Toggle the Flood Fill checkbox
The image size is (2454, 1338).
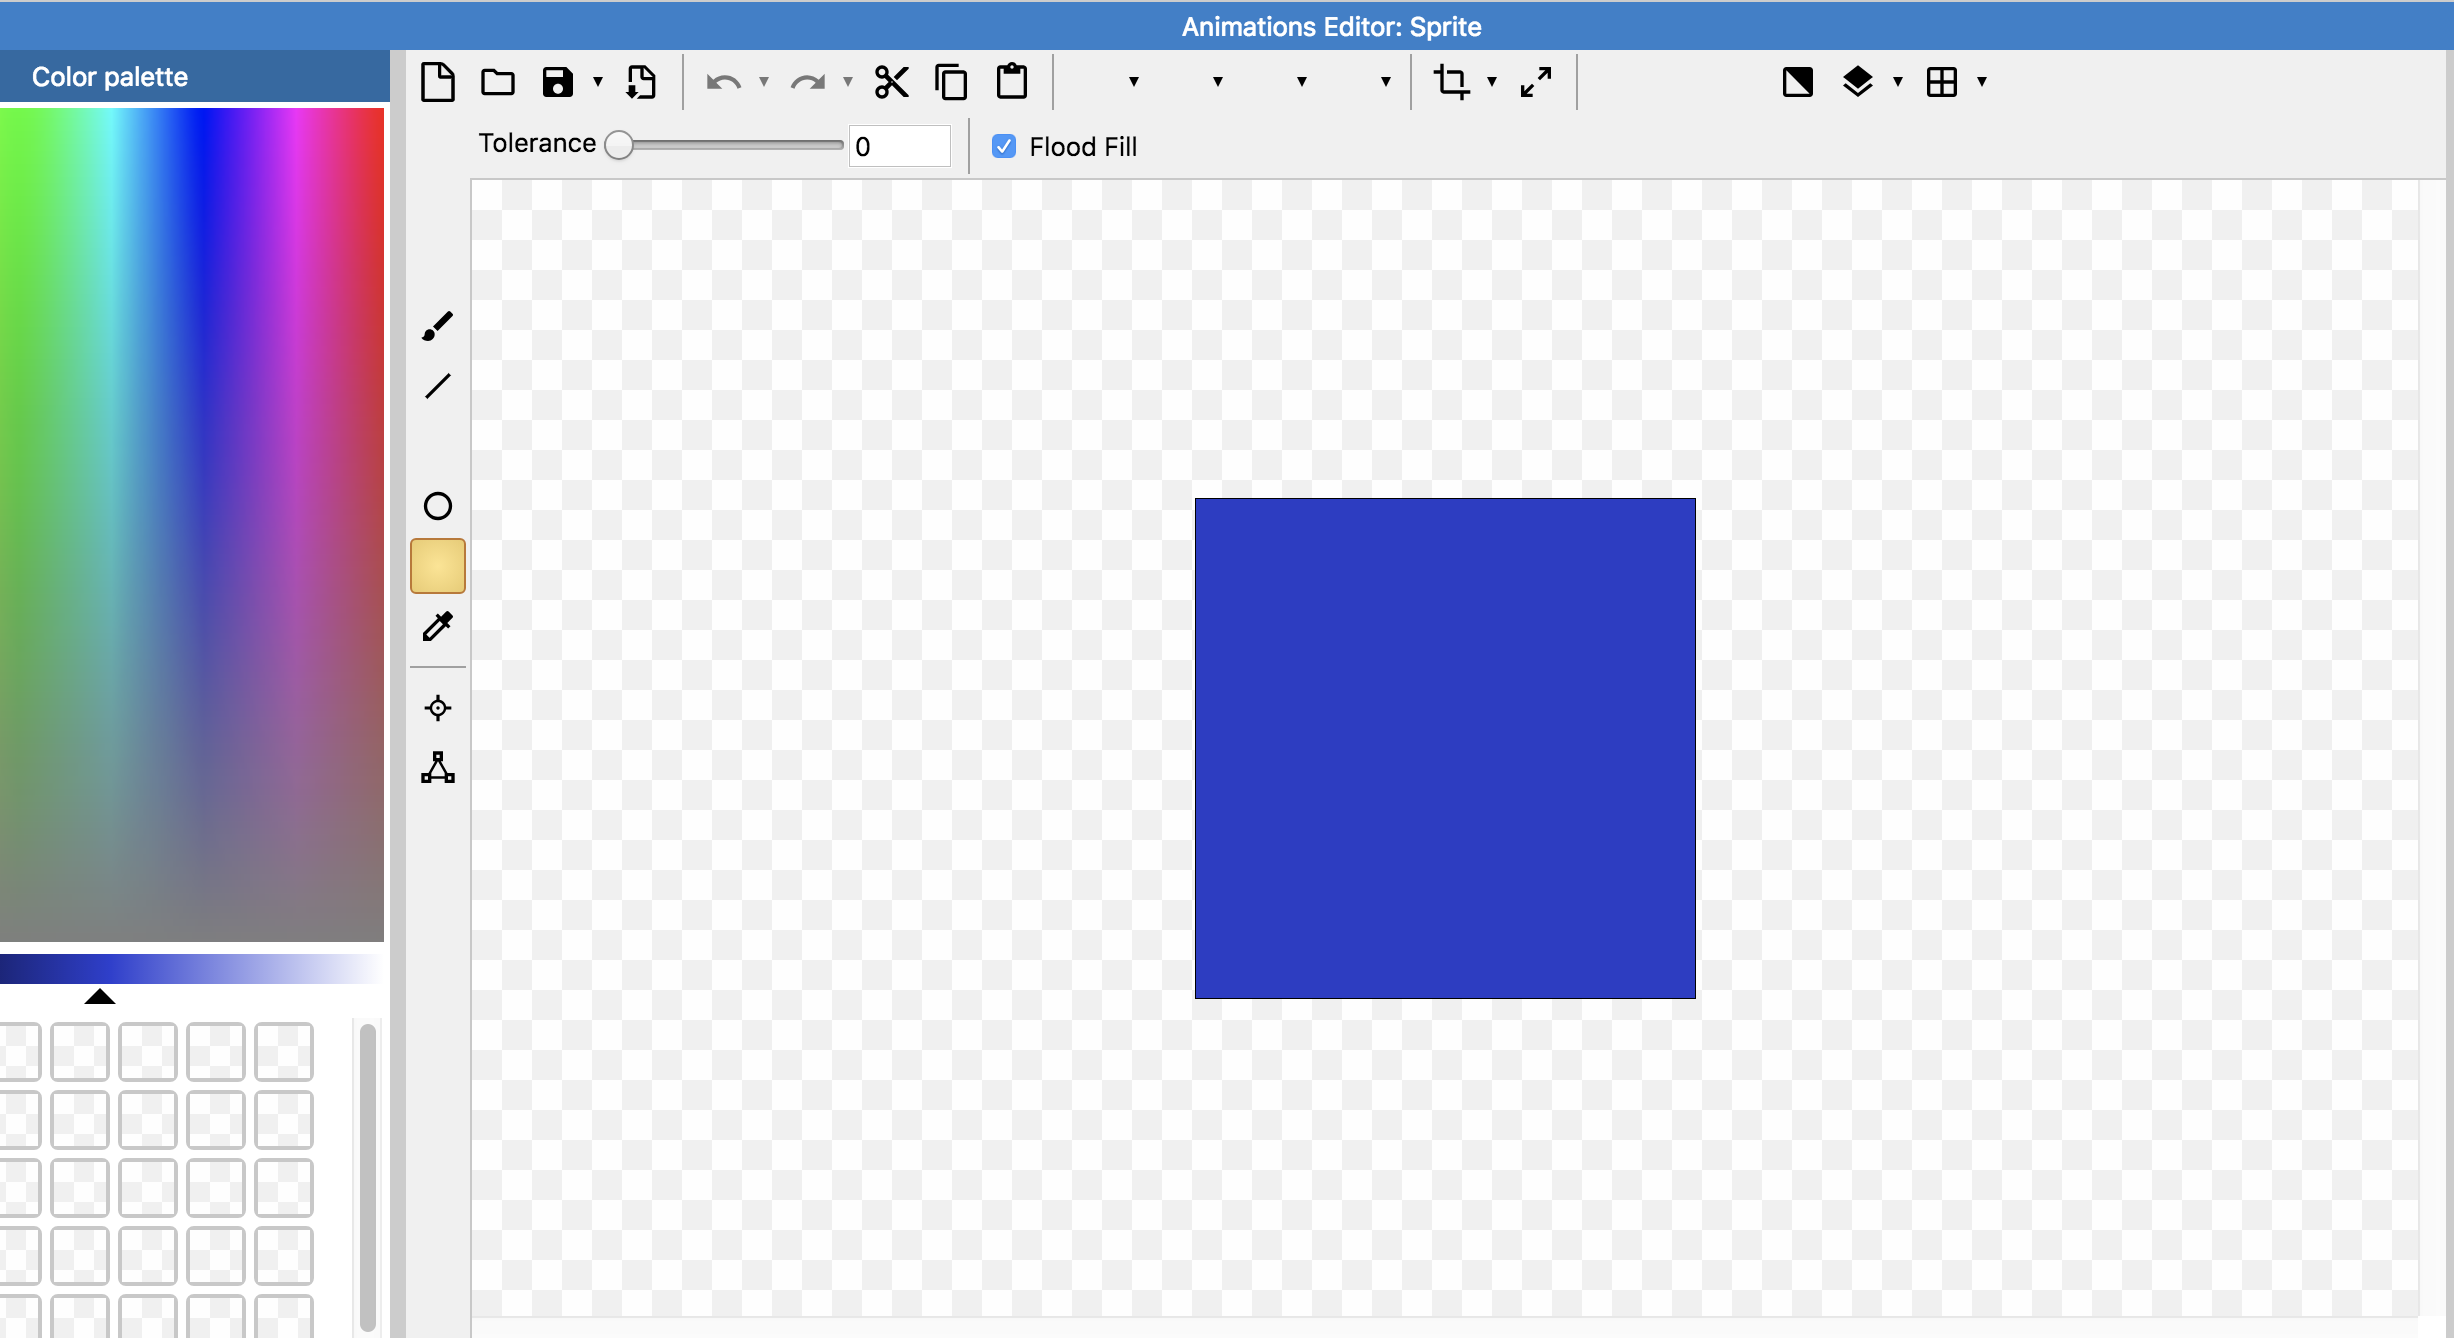pyautogui.click(x=1004, y=146)
